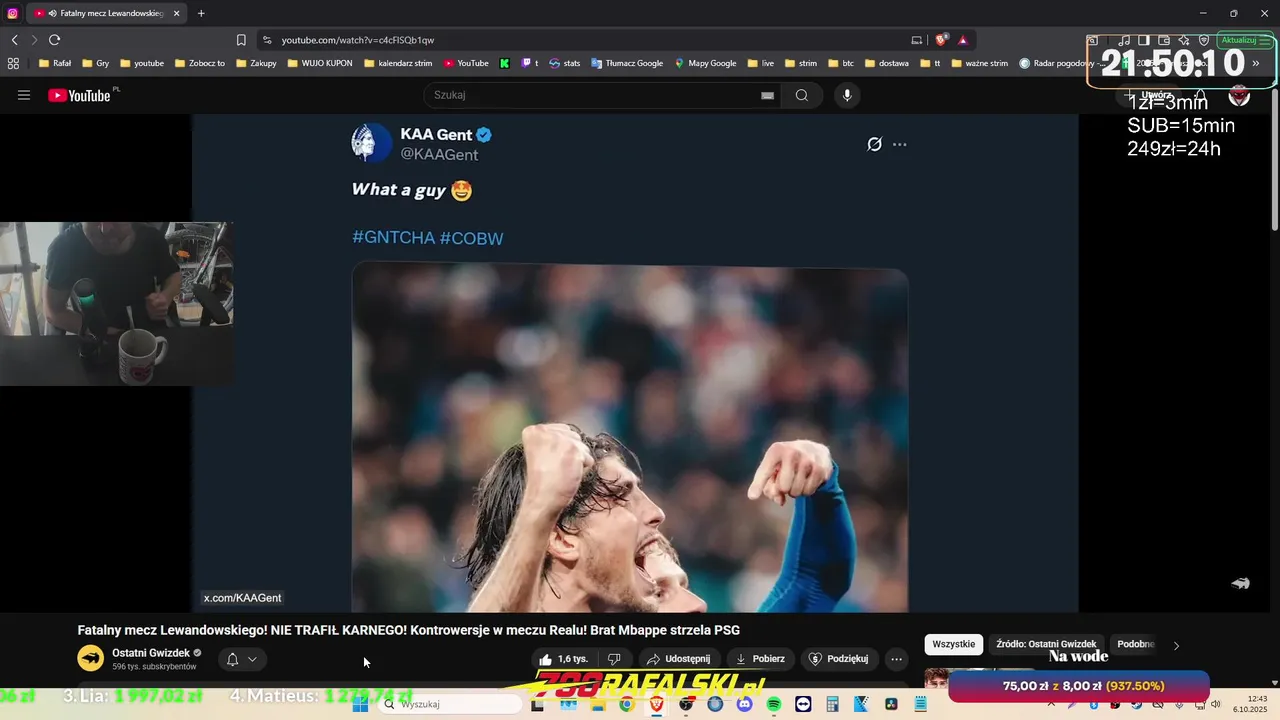Bookmark this page with the bookmark icon
The image size is (1280, 720).
coord(241,40)
